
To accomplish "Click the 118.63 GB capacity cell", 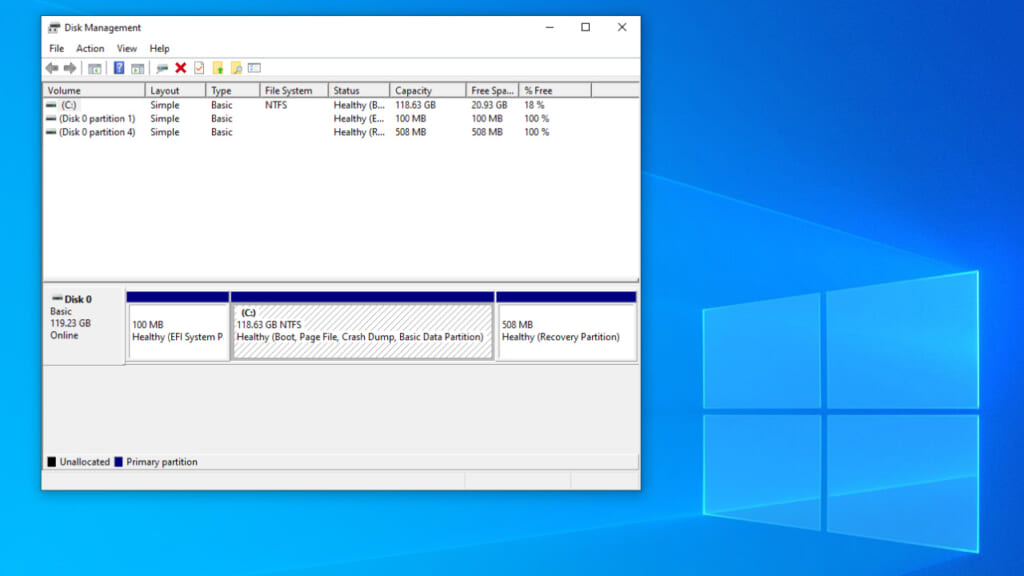I will click(x=415, y=105).
